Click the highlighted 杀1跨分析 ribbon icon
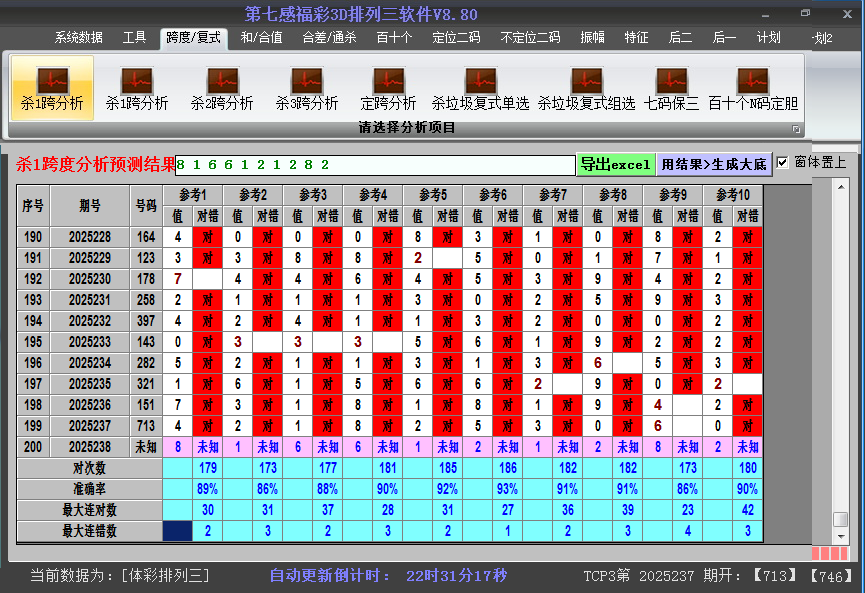 click(x=52, y=88)
